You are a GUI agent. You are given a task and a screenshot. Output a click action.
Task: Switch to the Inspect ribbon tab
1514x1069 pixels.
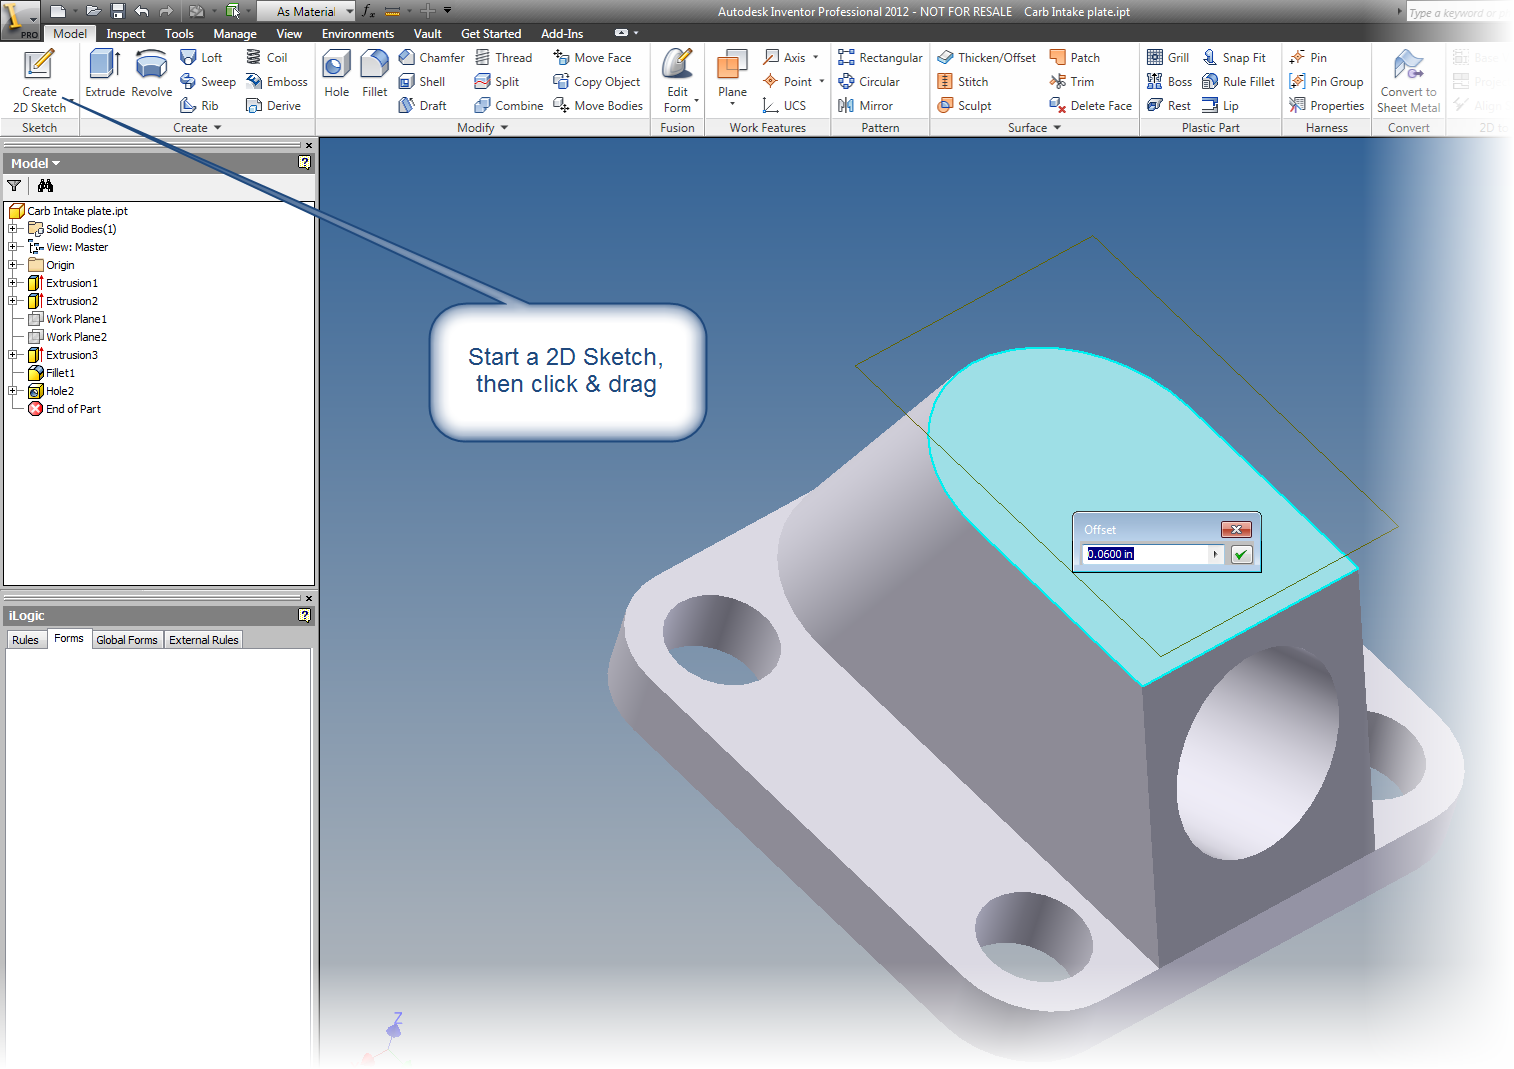(x=125, y=33)
